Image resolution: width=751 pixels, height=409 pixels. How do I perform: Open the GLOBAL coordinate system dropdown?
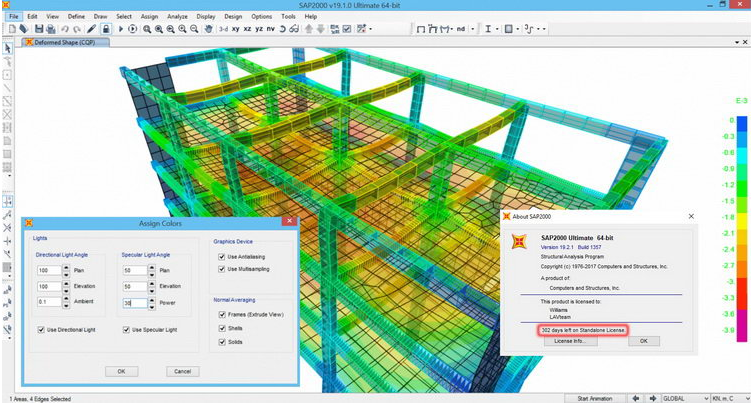(685, 398)
